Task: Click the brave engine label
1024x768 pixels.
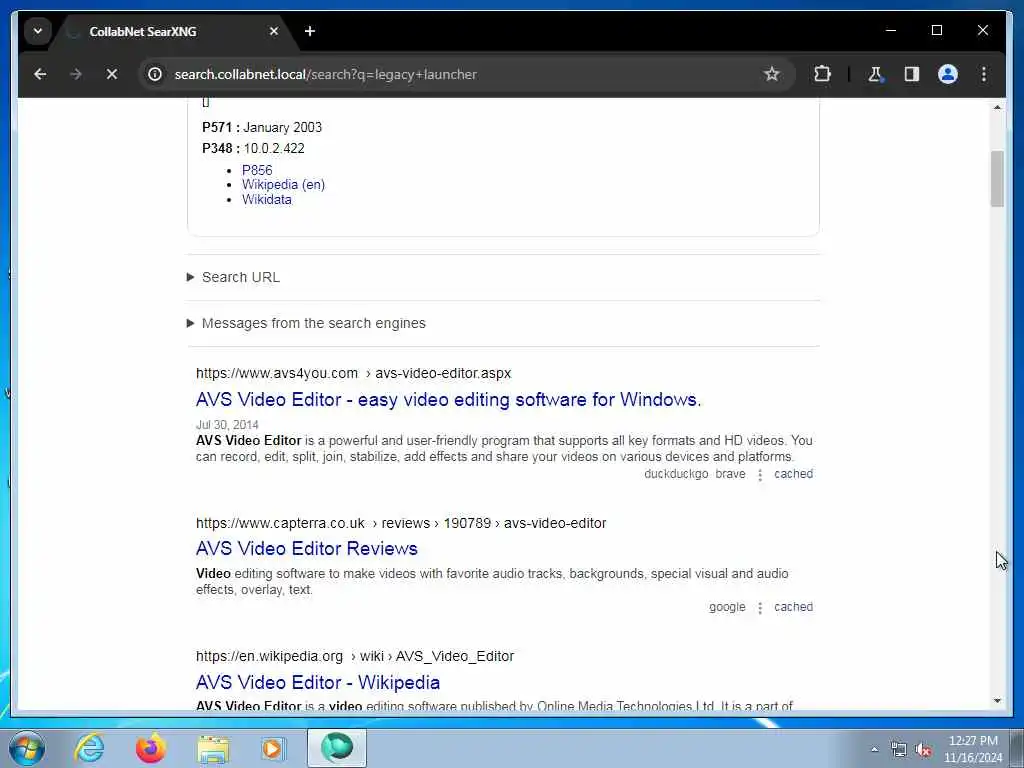Action: pyautogui.click(x=730, y=474)
